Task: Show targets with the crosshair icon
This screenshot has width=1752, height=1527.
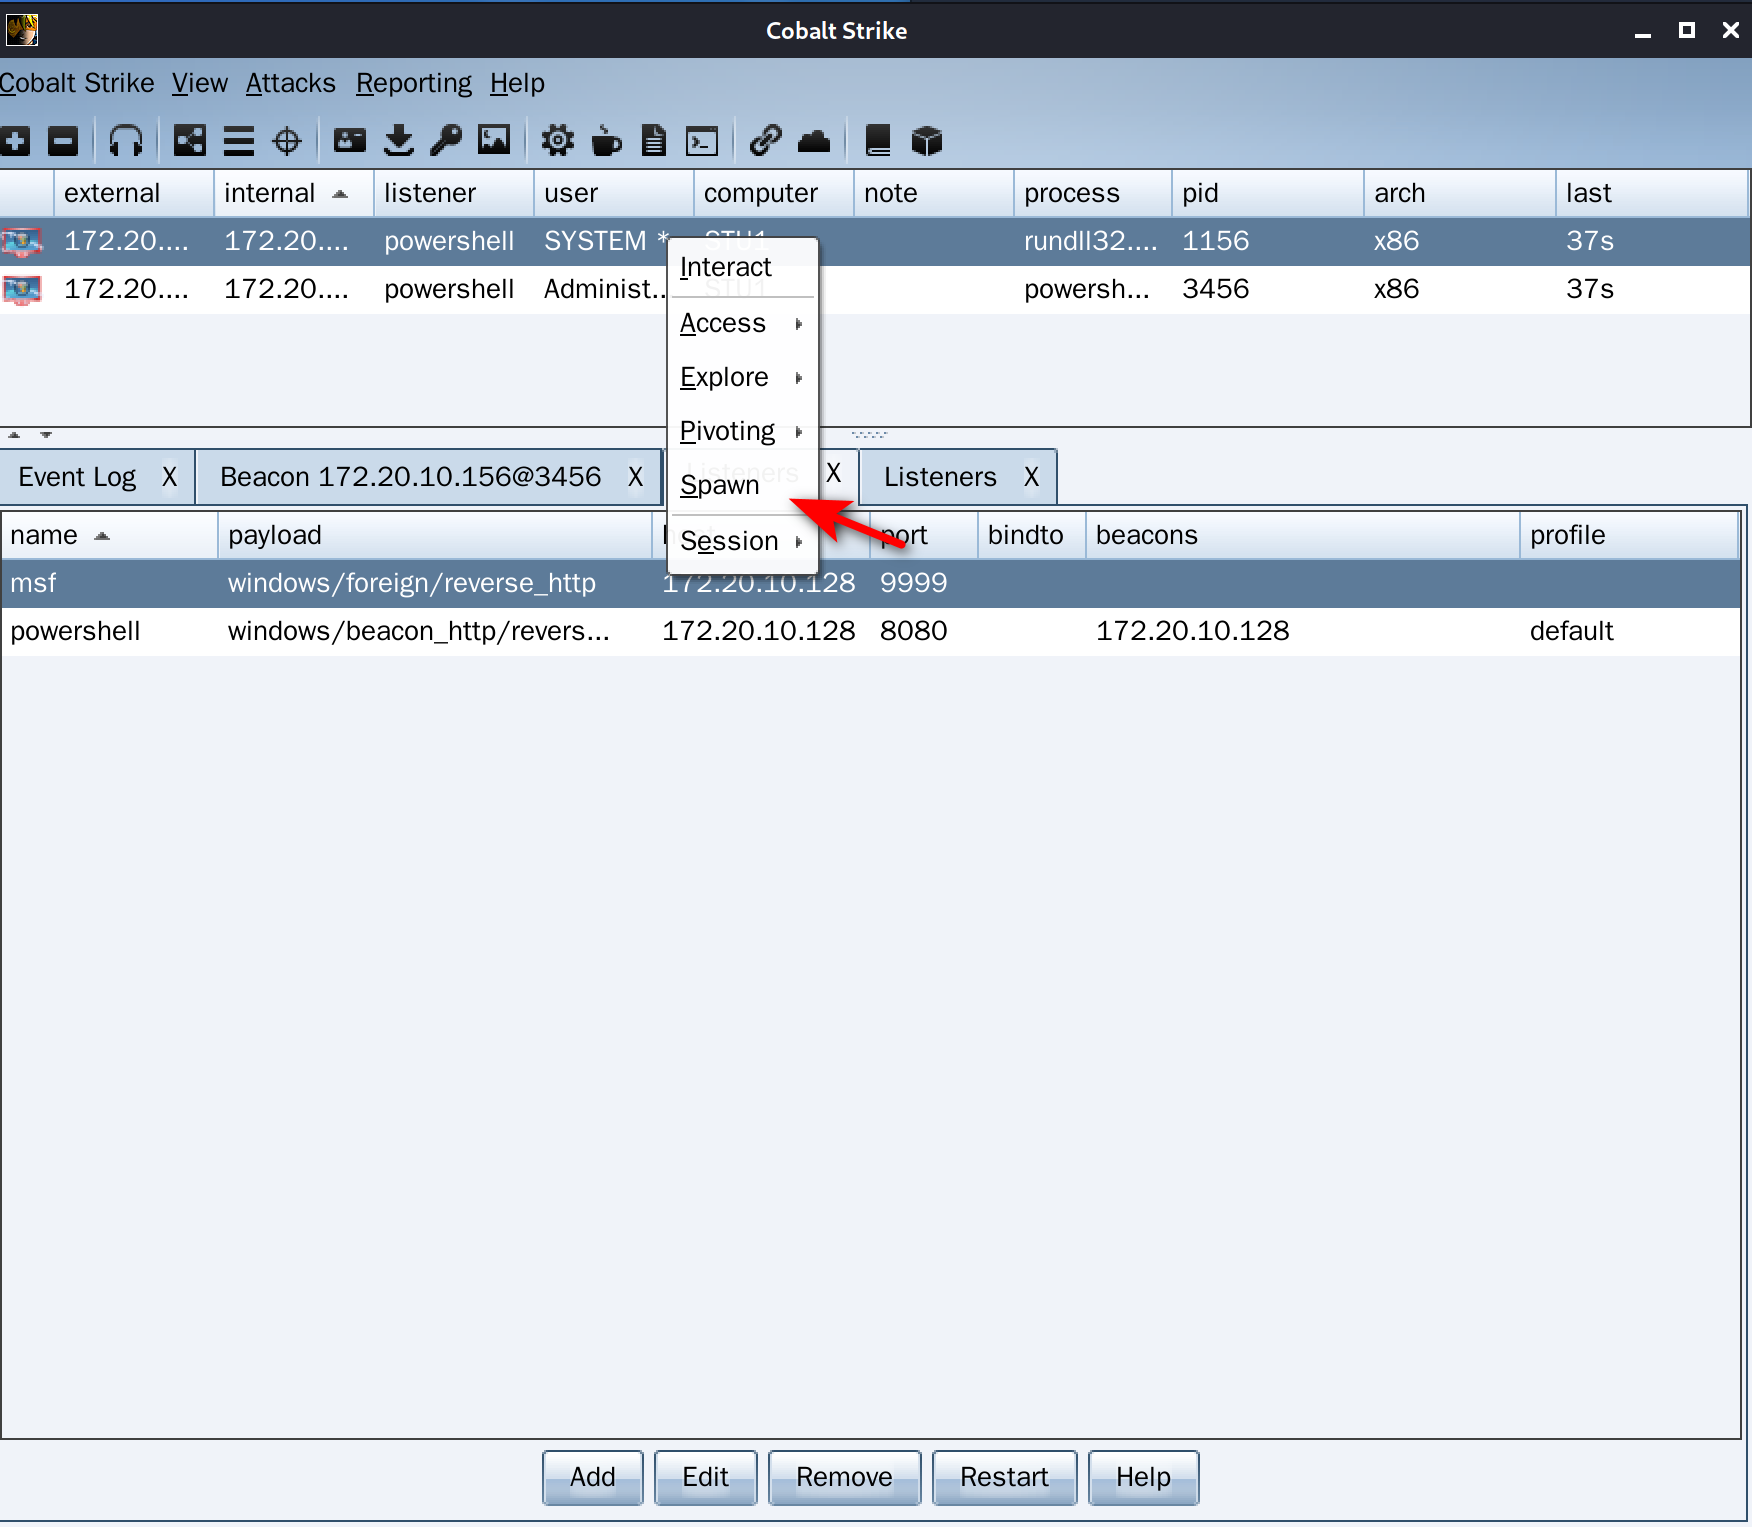Action: click(287, 141)
